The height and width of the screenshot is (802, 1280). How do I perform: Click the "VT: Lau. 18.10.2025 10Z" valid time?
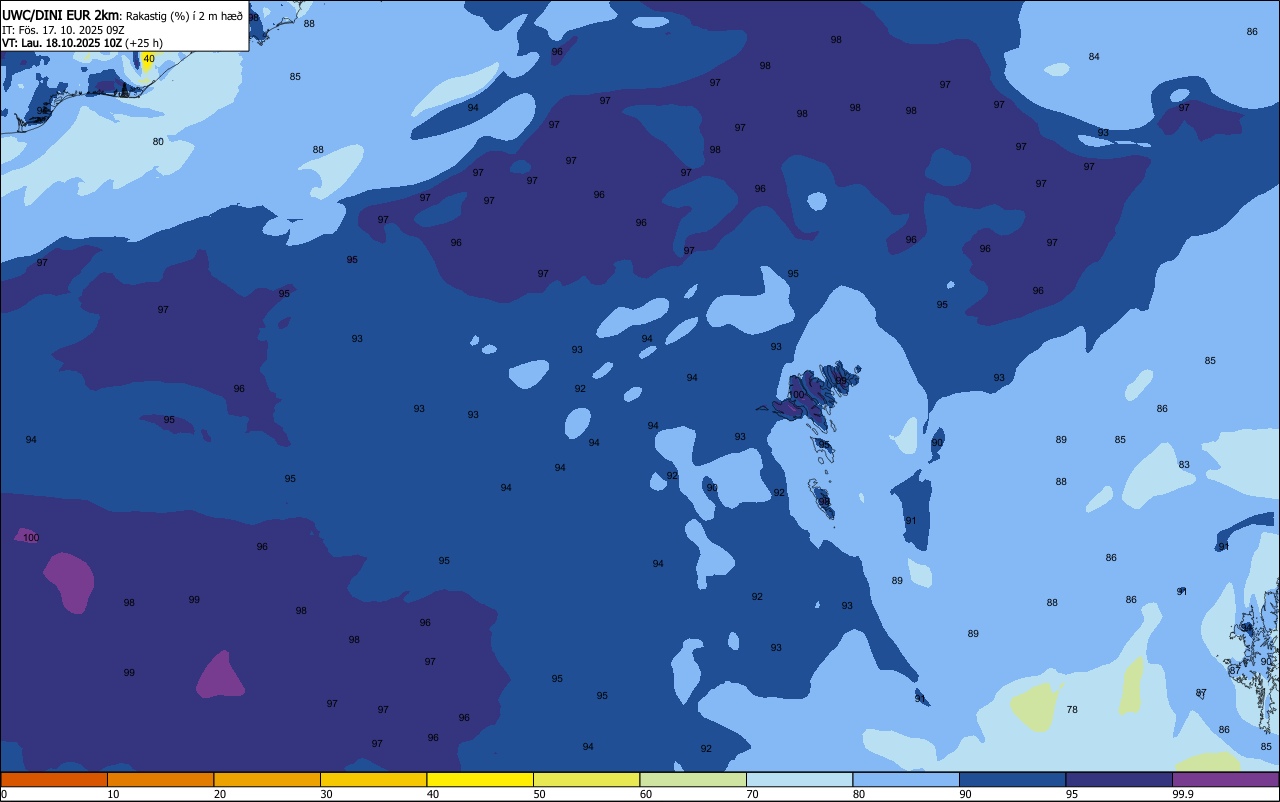tap(62, 43)
